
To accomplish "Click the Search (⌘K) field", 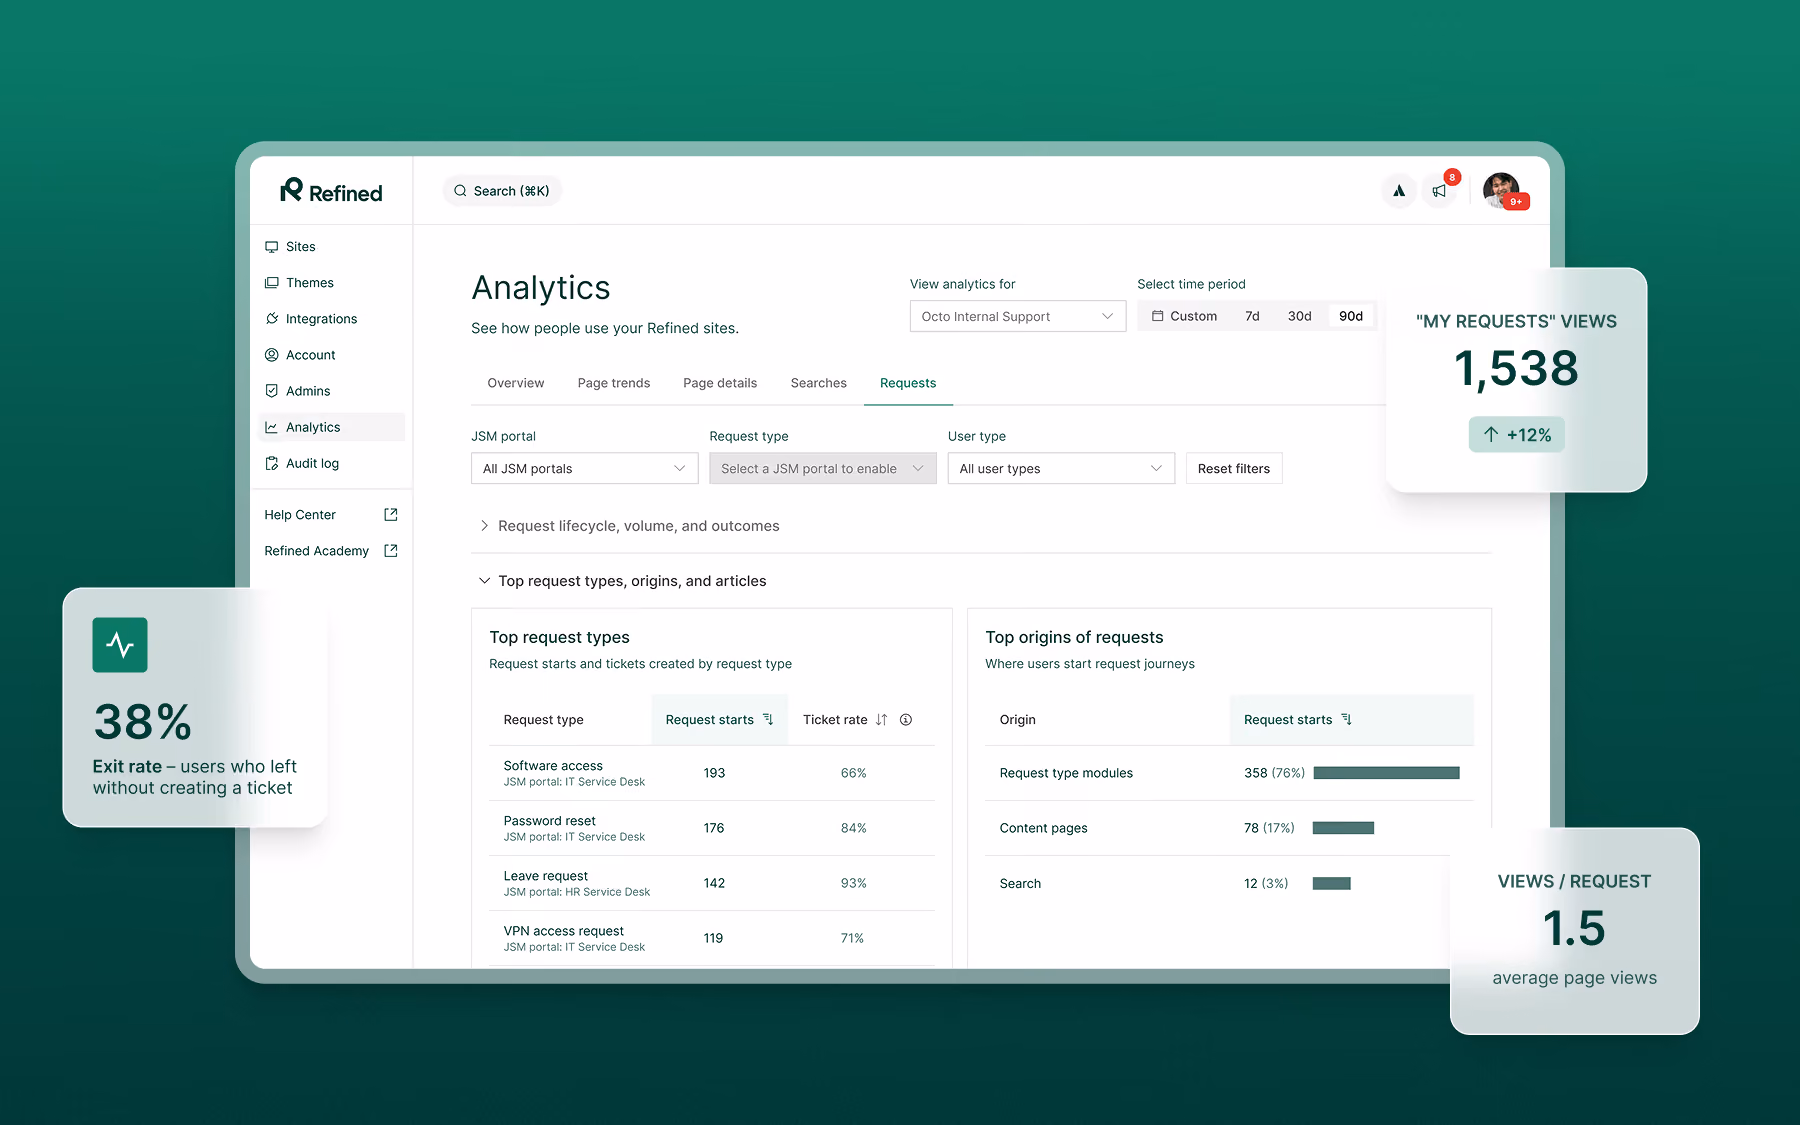I will coord(502,191).
